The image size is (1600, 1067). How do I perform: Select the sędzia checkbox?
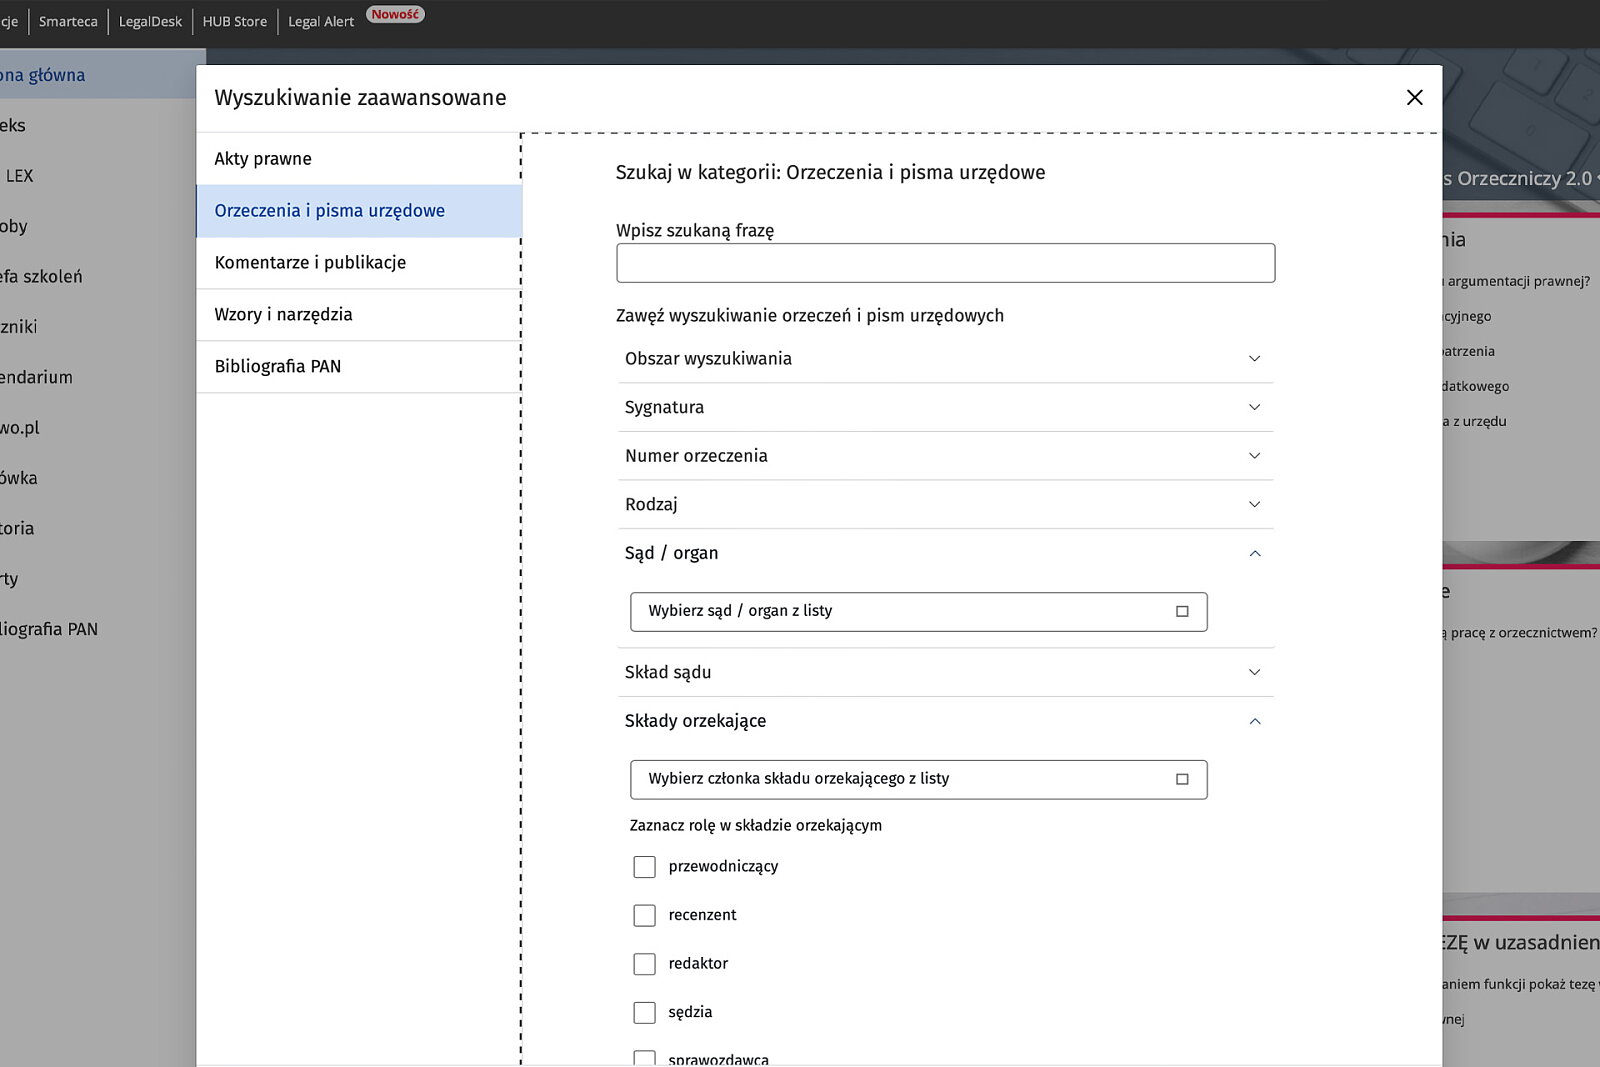tap(644, 1012)
